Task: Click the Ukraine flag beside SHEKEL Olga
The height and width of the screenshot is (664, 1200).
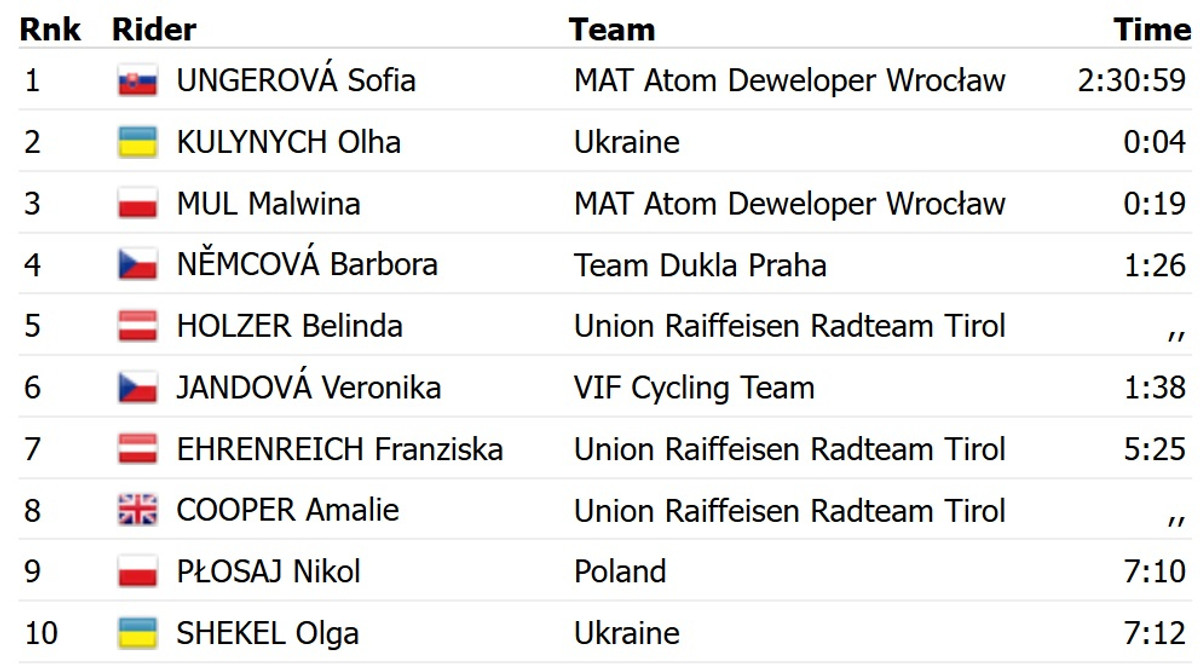Action: [x=137, y=633]
